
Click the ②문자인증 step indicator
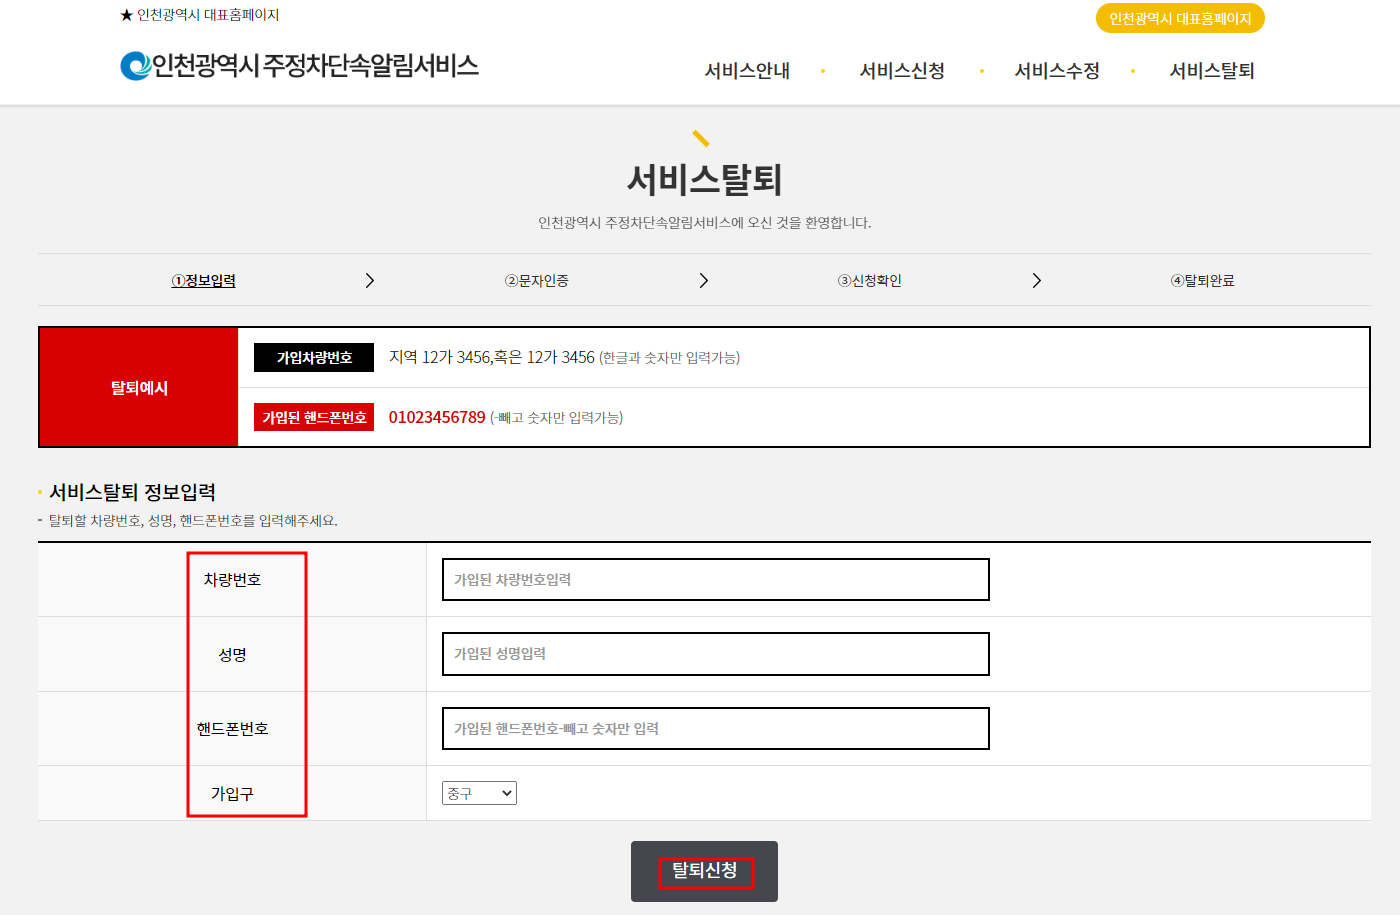[536, 281]
